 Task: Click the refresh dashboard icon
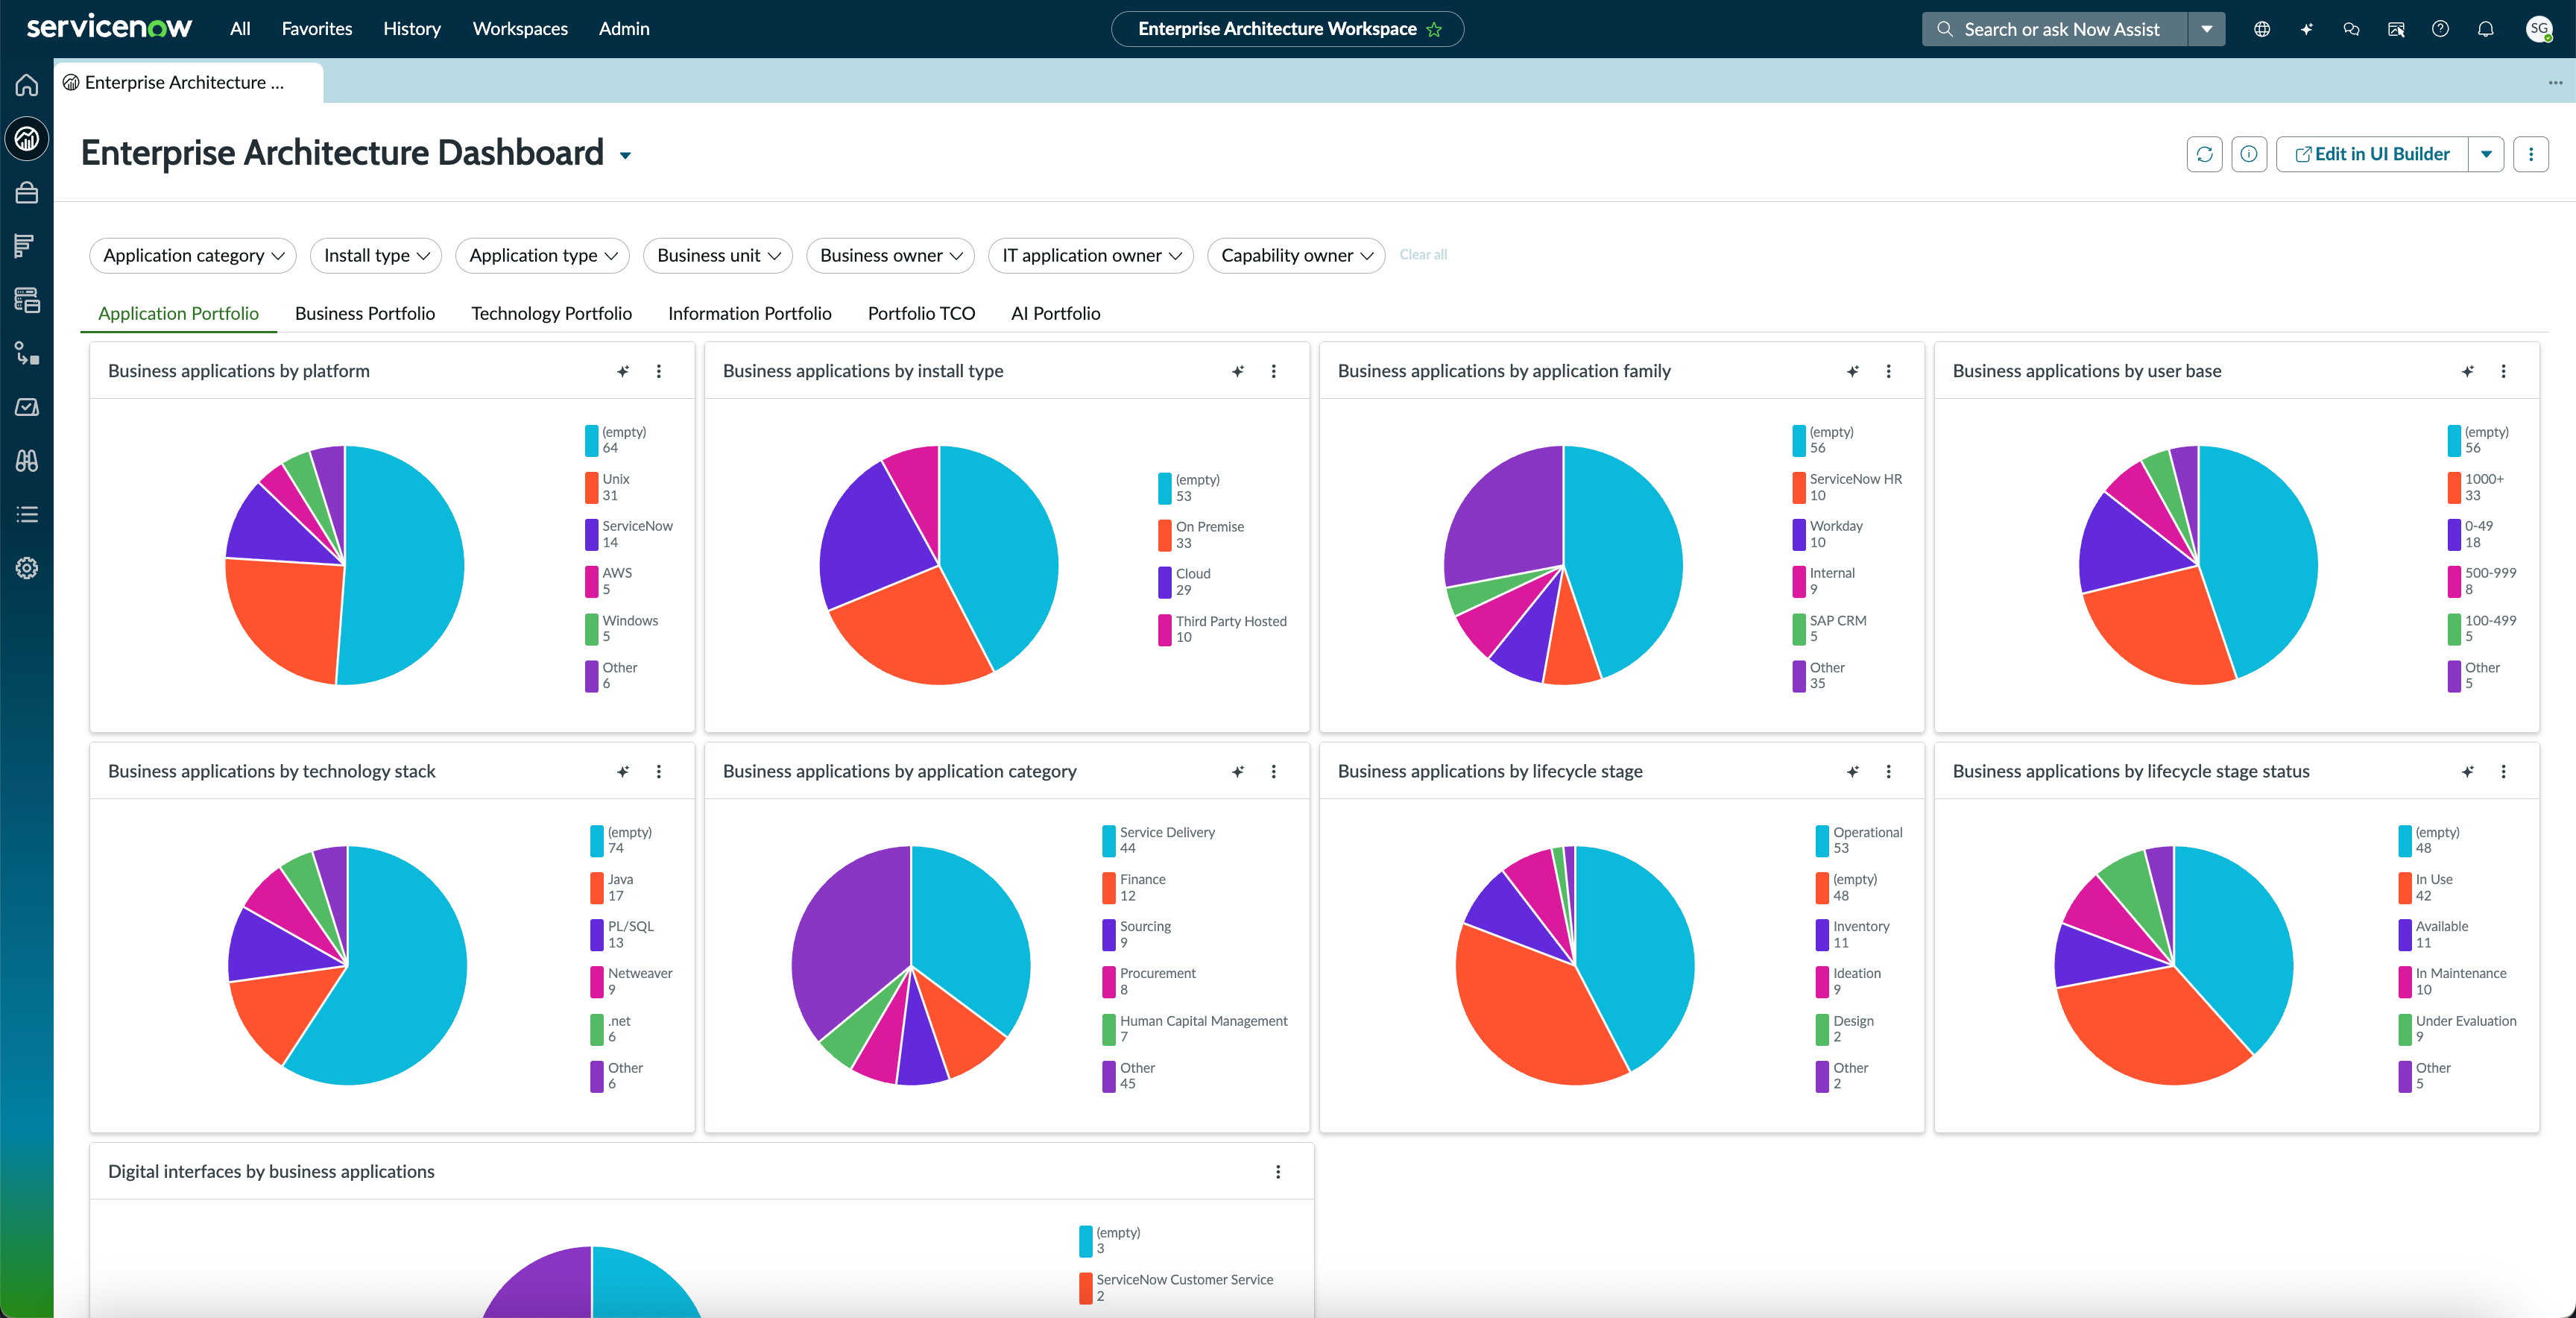(x=2204, y=154)
